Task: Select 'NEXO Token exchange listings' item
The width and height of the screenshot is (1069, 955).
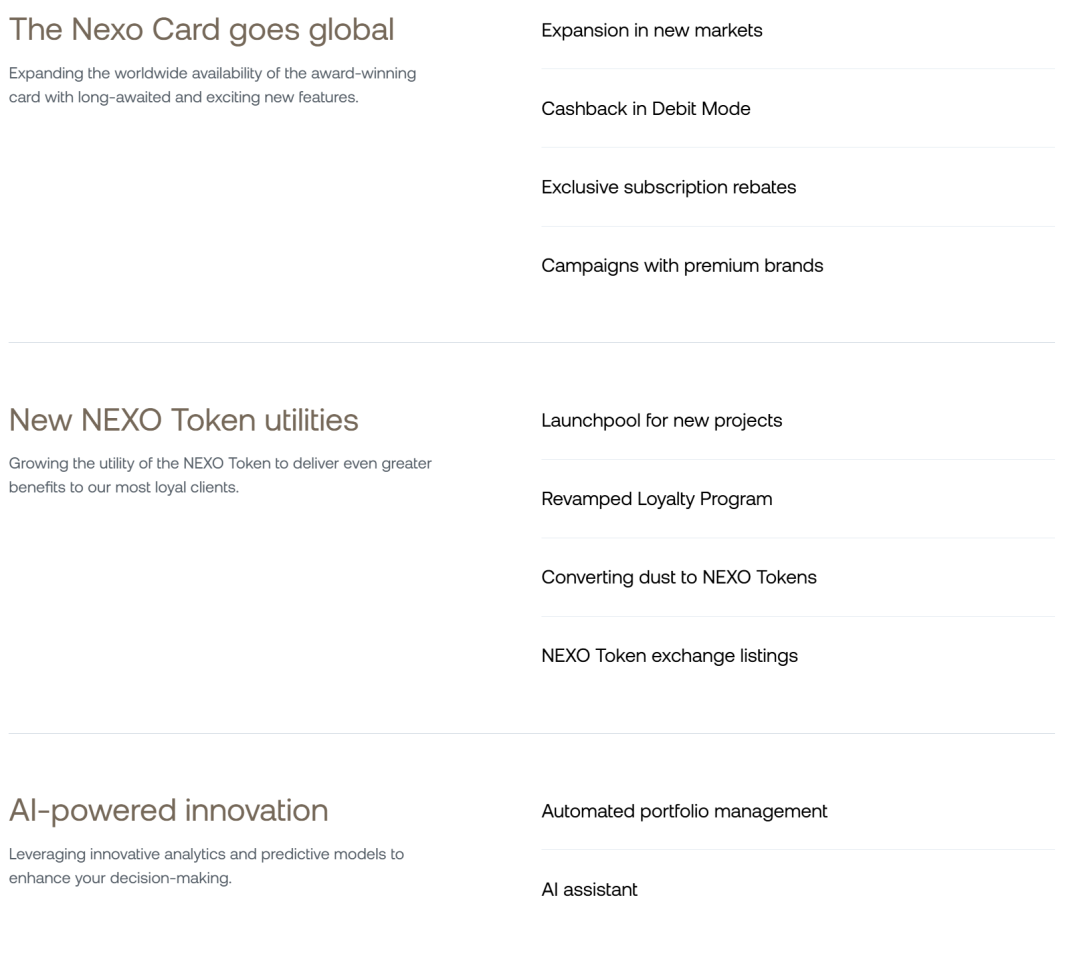Action: (x=669, y=656)
